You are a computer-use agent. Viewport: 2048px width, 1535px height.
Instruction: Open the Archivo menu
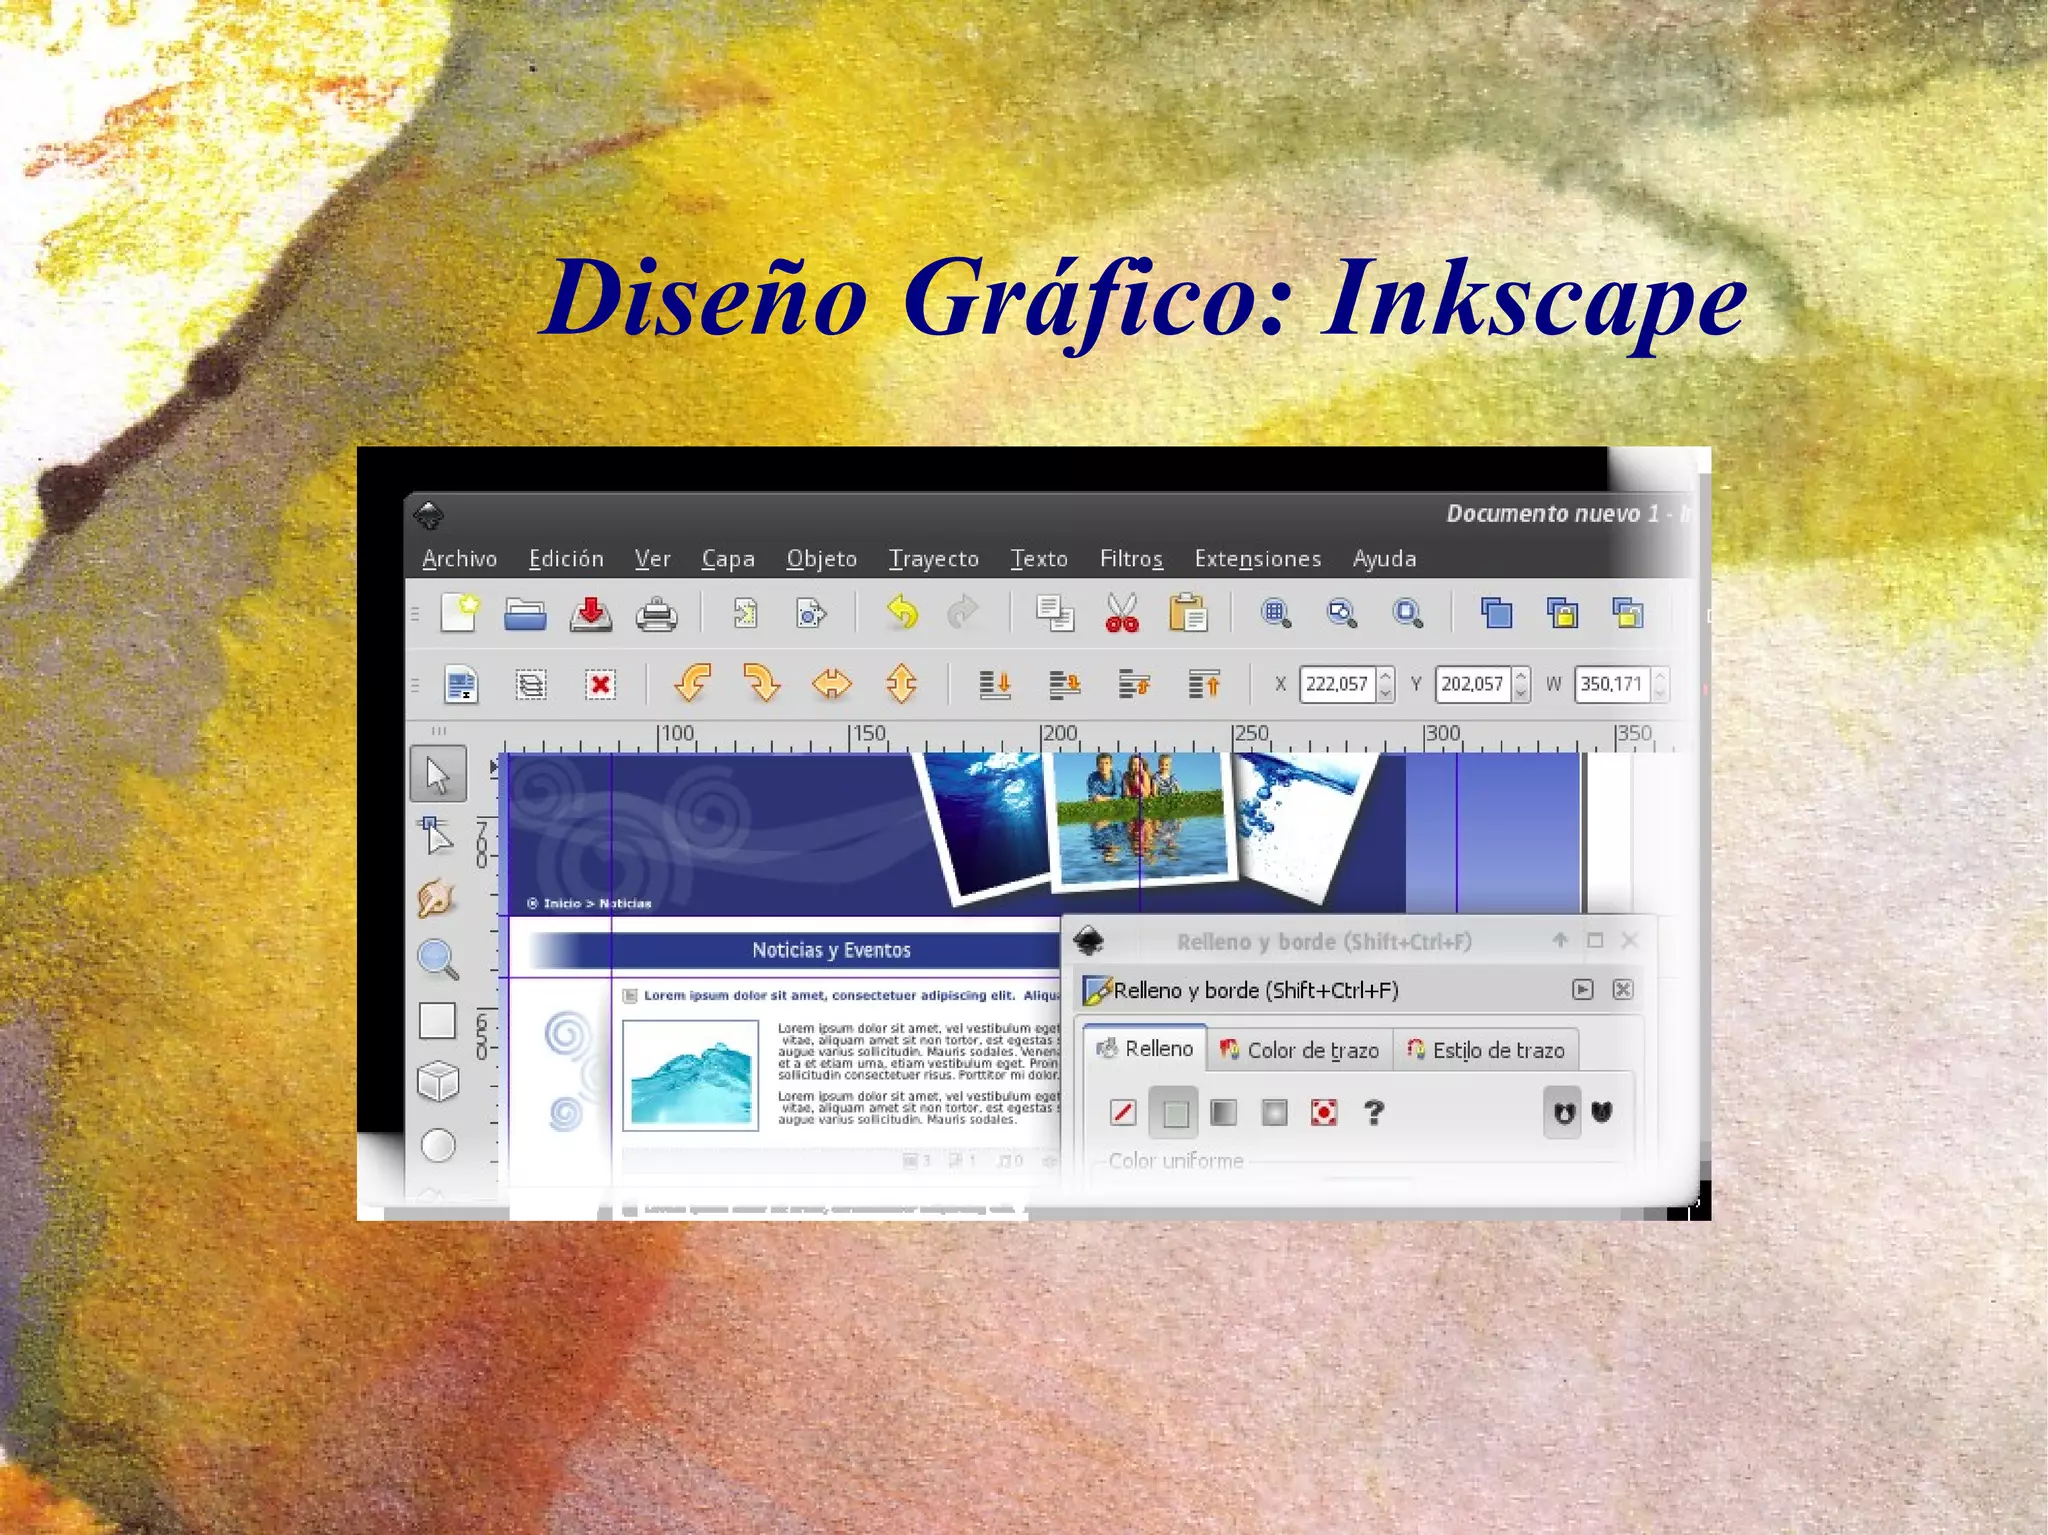459,559
